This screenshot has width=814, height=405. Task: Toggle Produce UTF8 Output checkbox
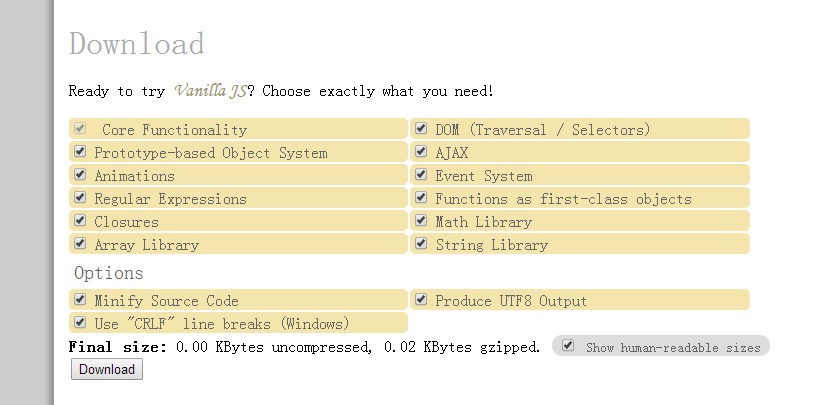click(421, 299)
